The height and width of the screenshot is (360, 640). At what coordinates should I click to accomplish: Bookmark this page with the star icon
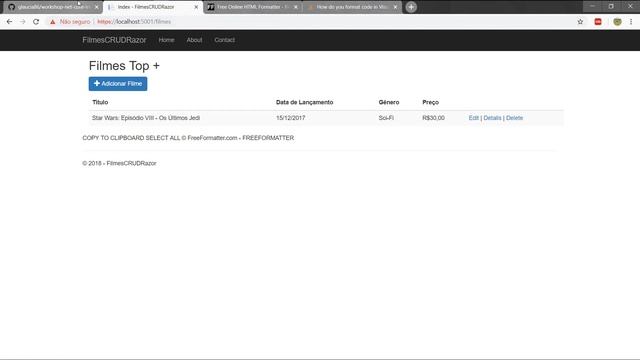click(580, 22)
